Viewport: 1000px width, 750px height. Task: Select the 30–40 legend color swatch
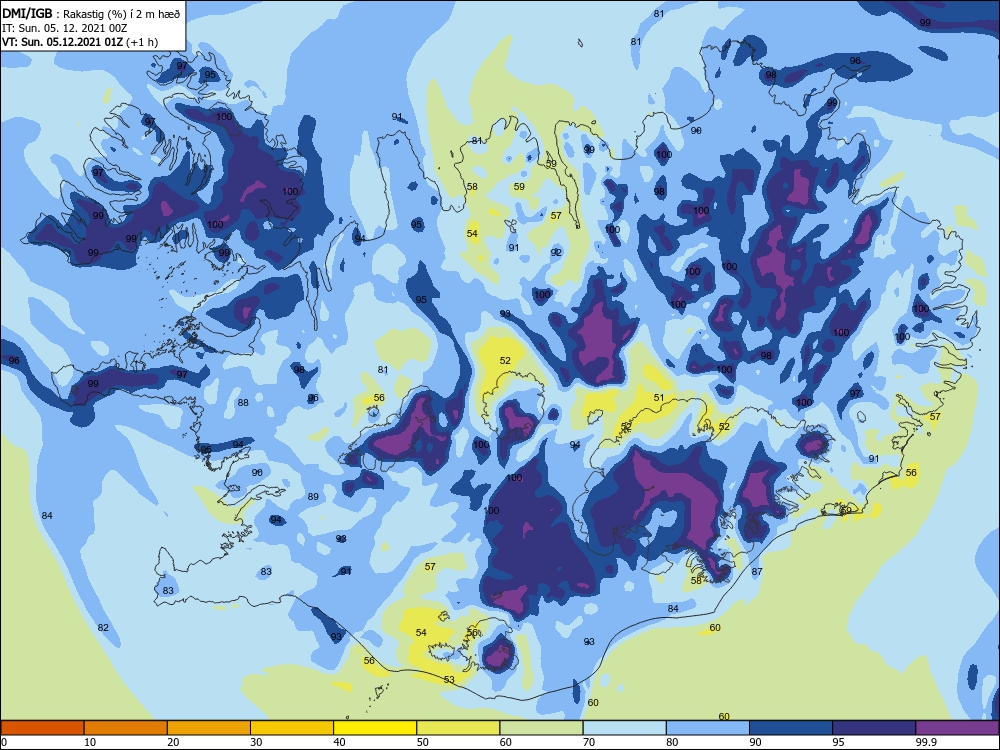pyautogui.click(x=292, y=728)
